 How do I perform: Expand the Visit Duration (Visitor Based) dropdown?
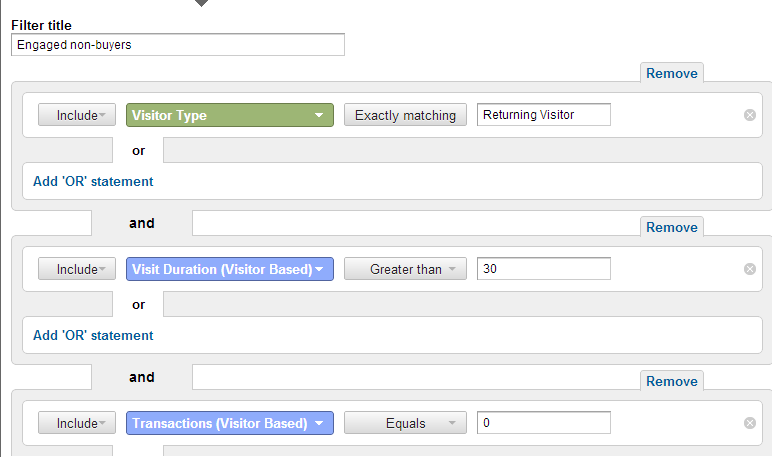coord(230,269)
